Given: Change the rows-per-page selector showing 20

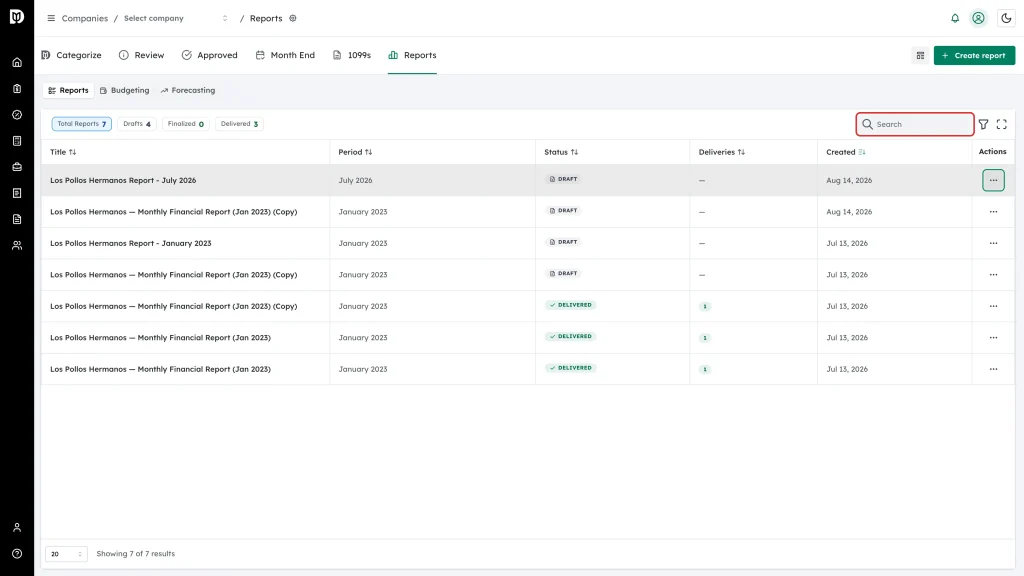Looking at the screenshot, I should [x=66, y=554].
